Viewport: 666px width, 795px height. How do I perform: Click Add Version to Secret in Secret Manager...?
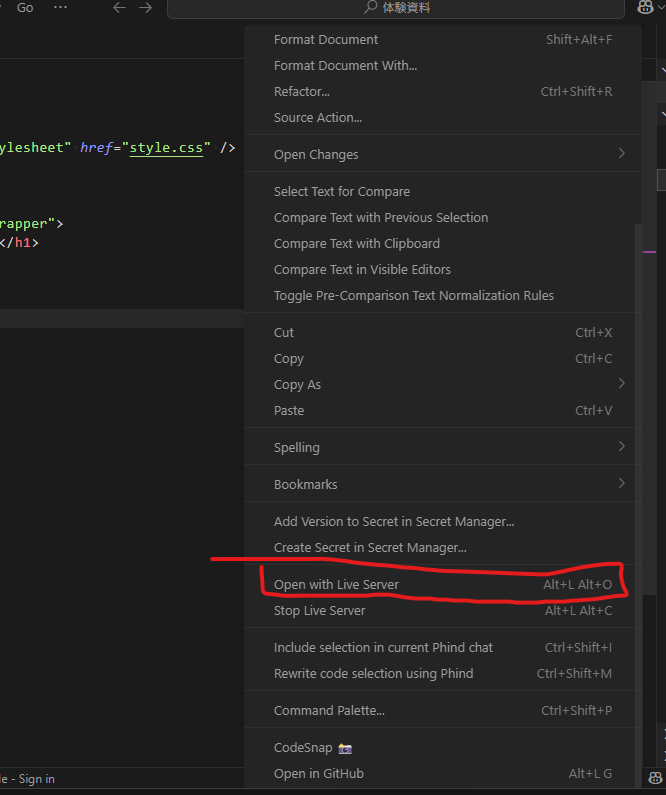[443, 522]
